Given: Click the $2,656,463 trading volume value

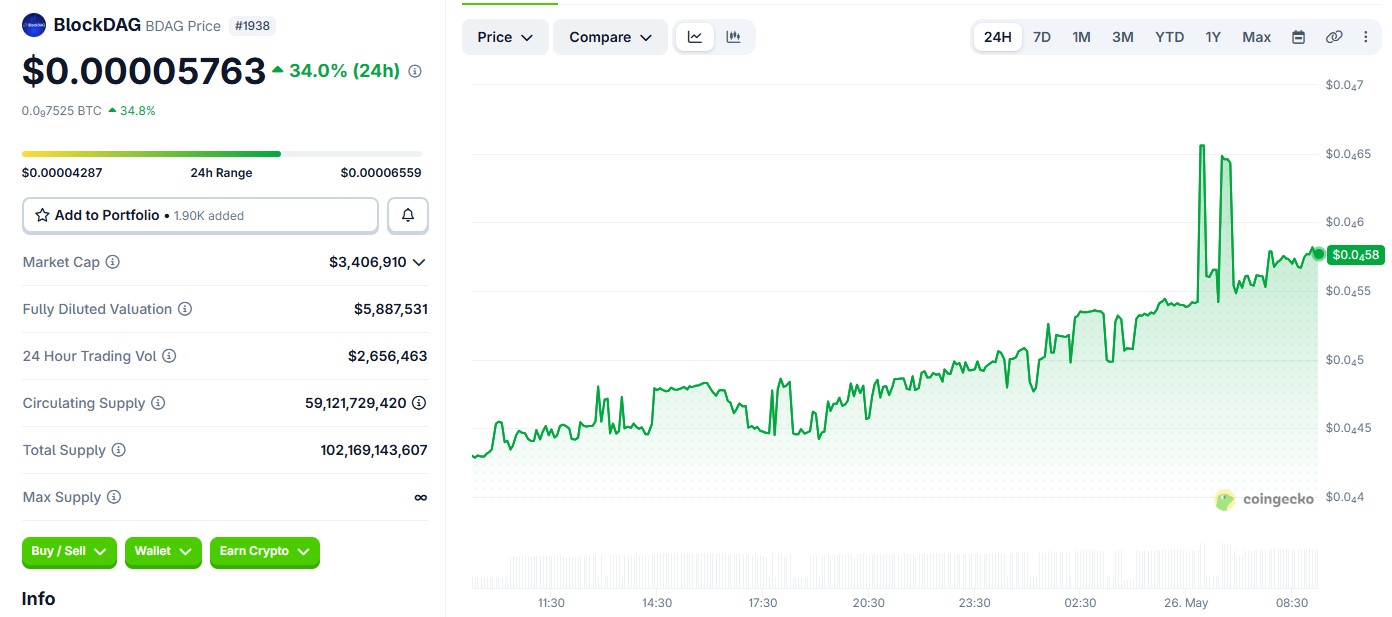Looking at the screenshot, I should tap(388, 356).
